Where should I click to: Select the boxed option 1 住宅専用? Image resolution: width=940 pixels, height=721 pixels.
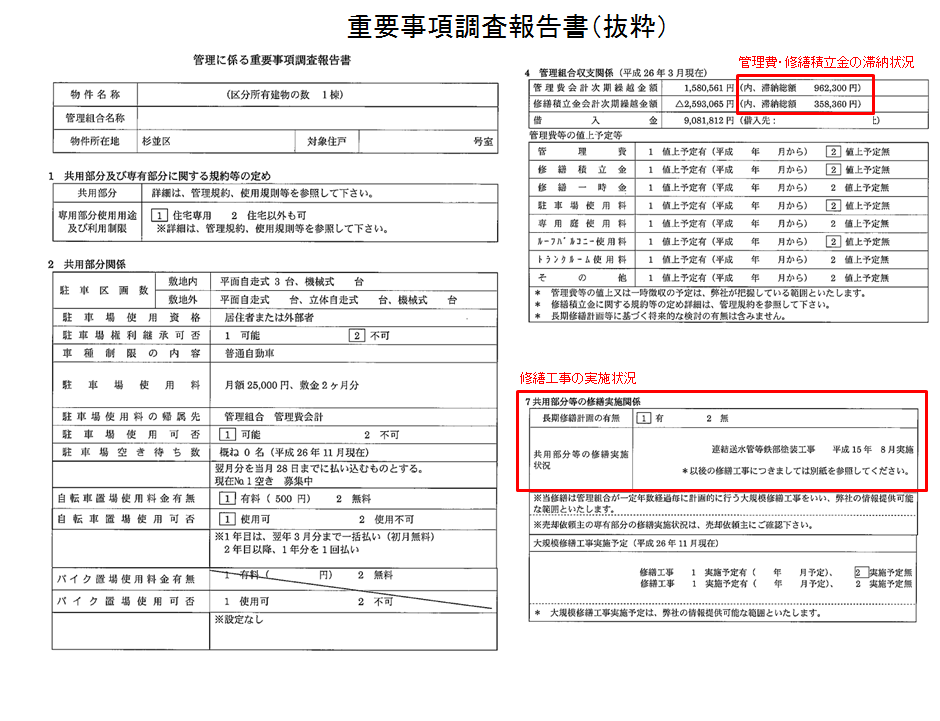pyautogui.click(x=182, y=215)
